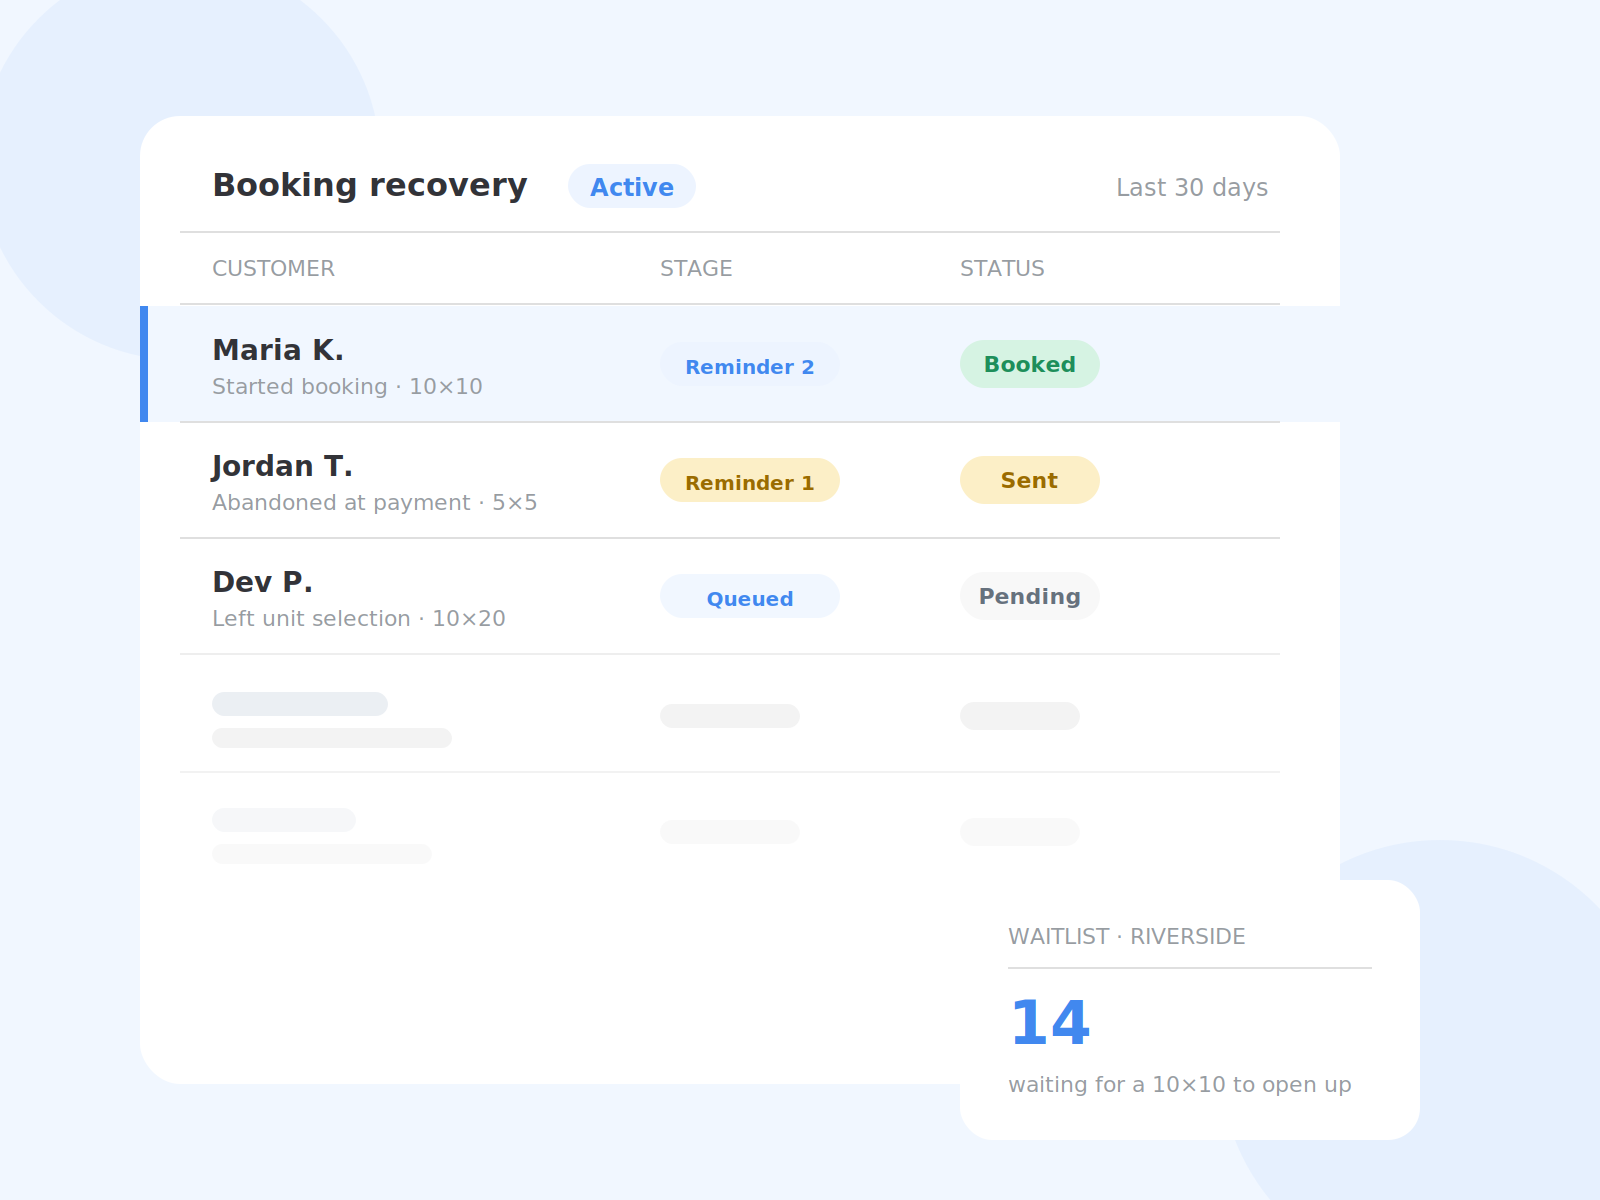Screen dimensions: 1600x1200
Task: Click the Queued stage pill
Action: (750, 596)
